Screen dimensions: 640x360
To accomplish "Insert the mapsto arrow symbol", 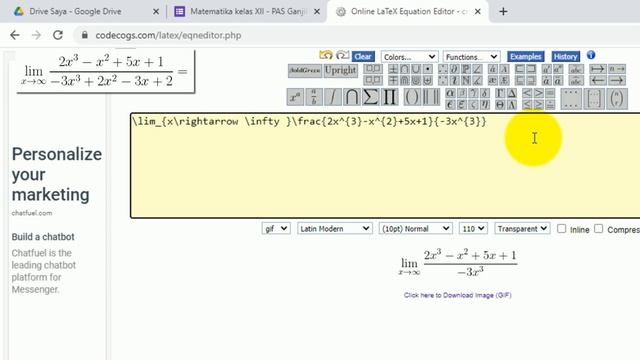I will 598,69.
